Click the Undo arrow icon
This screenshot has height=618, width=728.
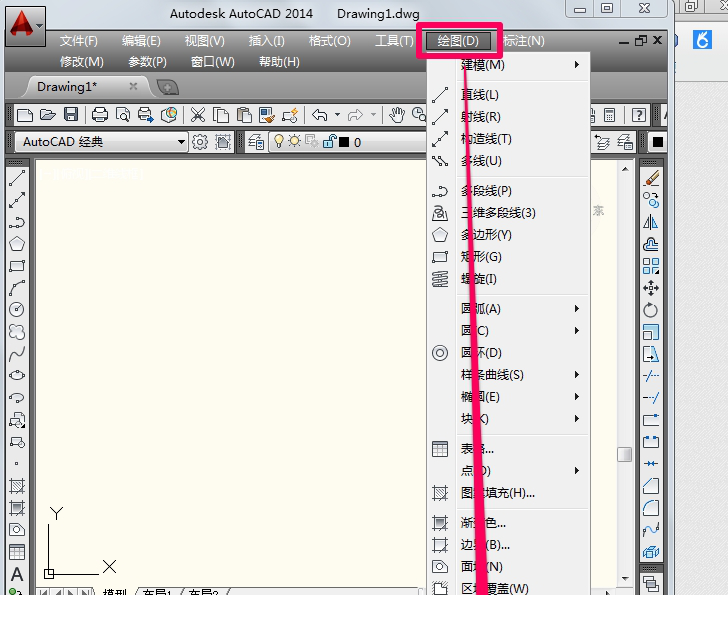coord(320,115)
